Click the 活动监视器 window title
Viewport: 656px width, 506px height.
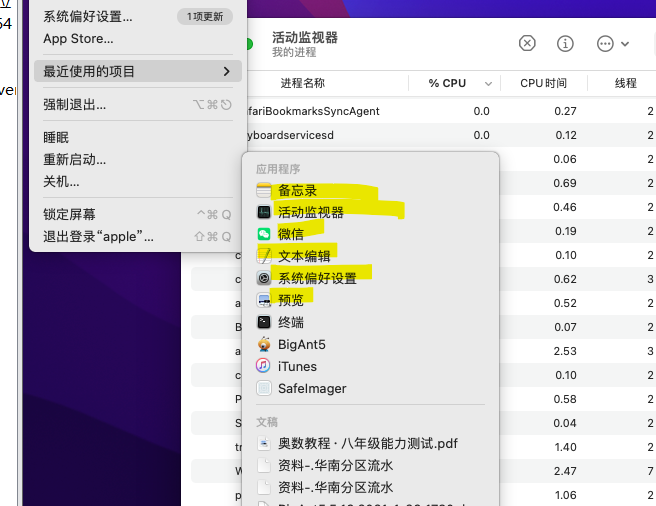(305, 37)
